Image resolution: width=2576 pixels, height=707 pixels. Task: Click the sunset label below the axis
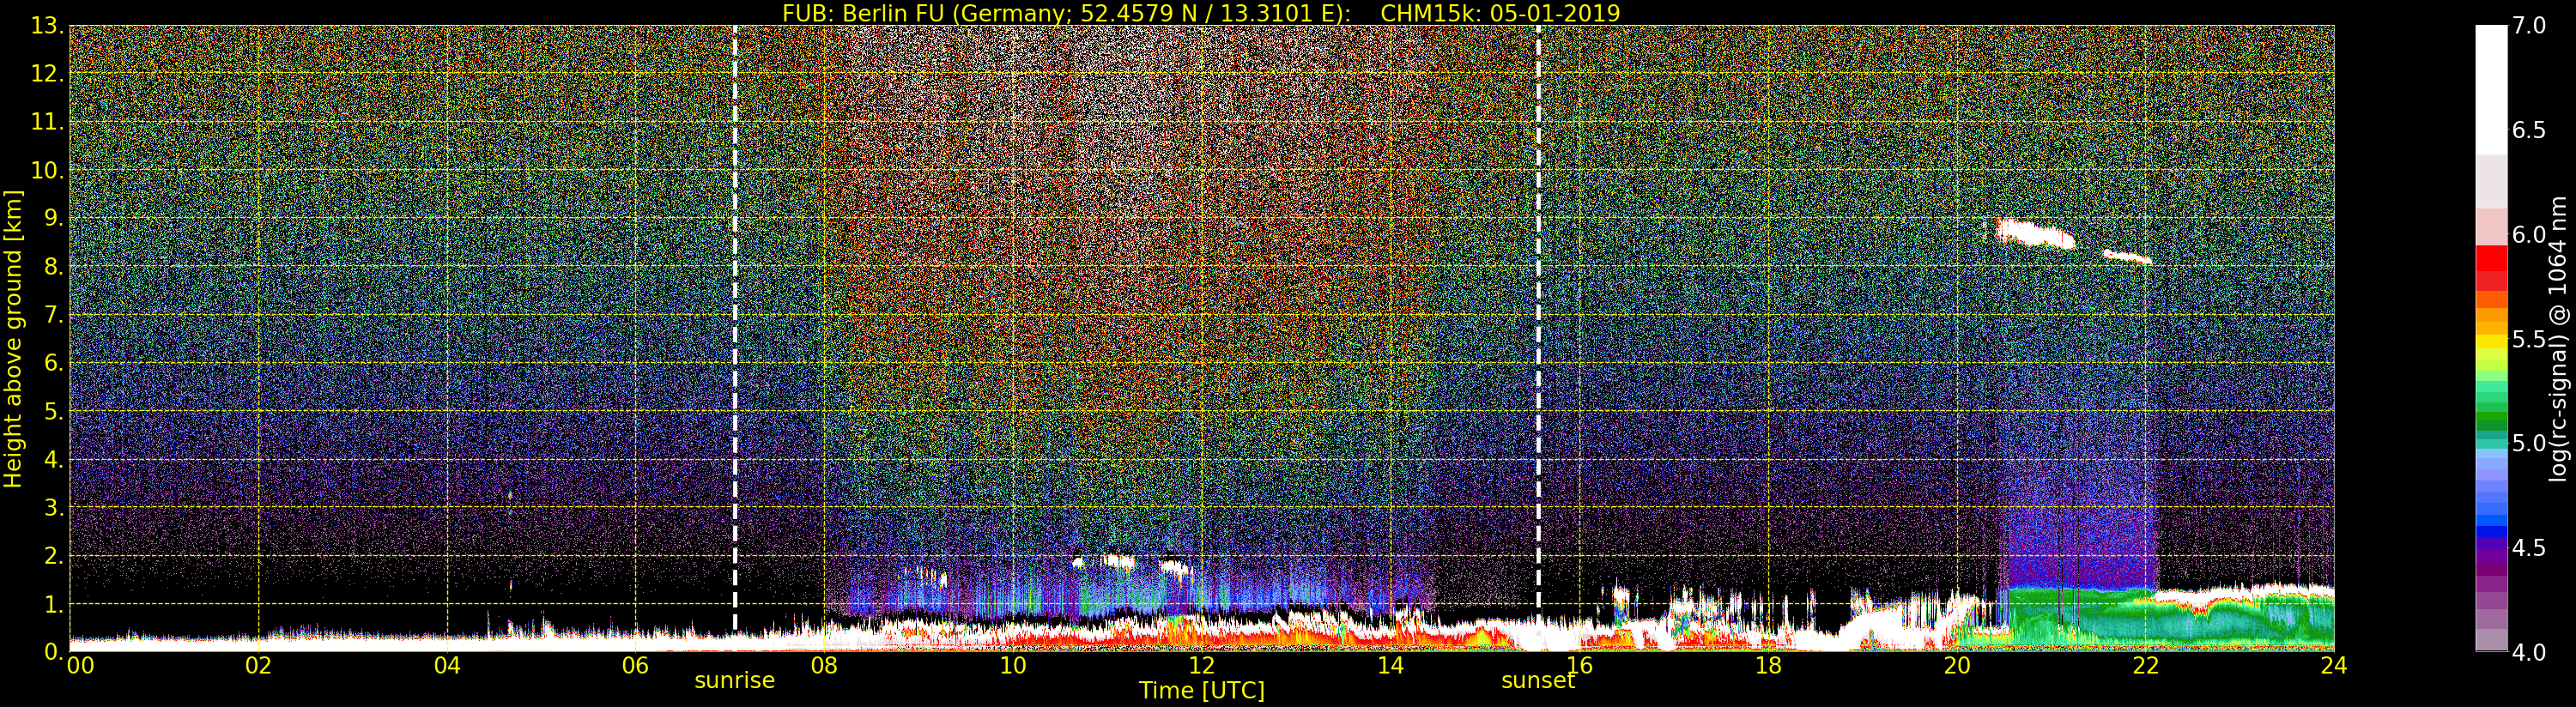point(1537,680)
